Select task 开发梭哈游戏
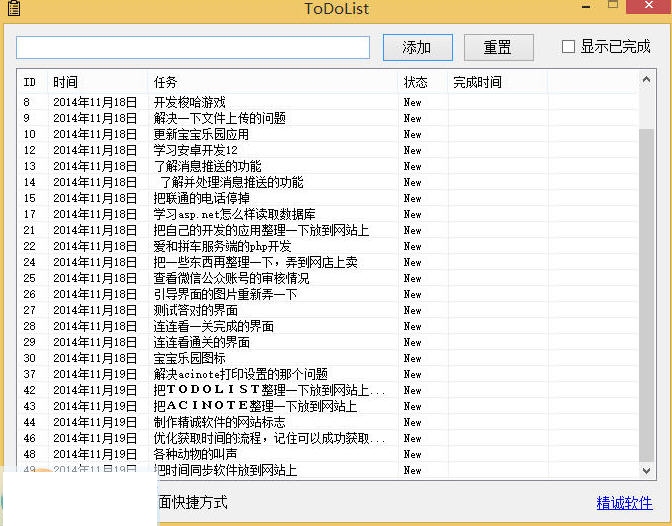The image size is (672, 526). pyautogui.click(x=189, y=102)
